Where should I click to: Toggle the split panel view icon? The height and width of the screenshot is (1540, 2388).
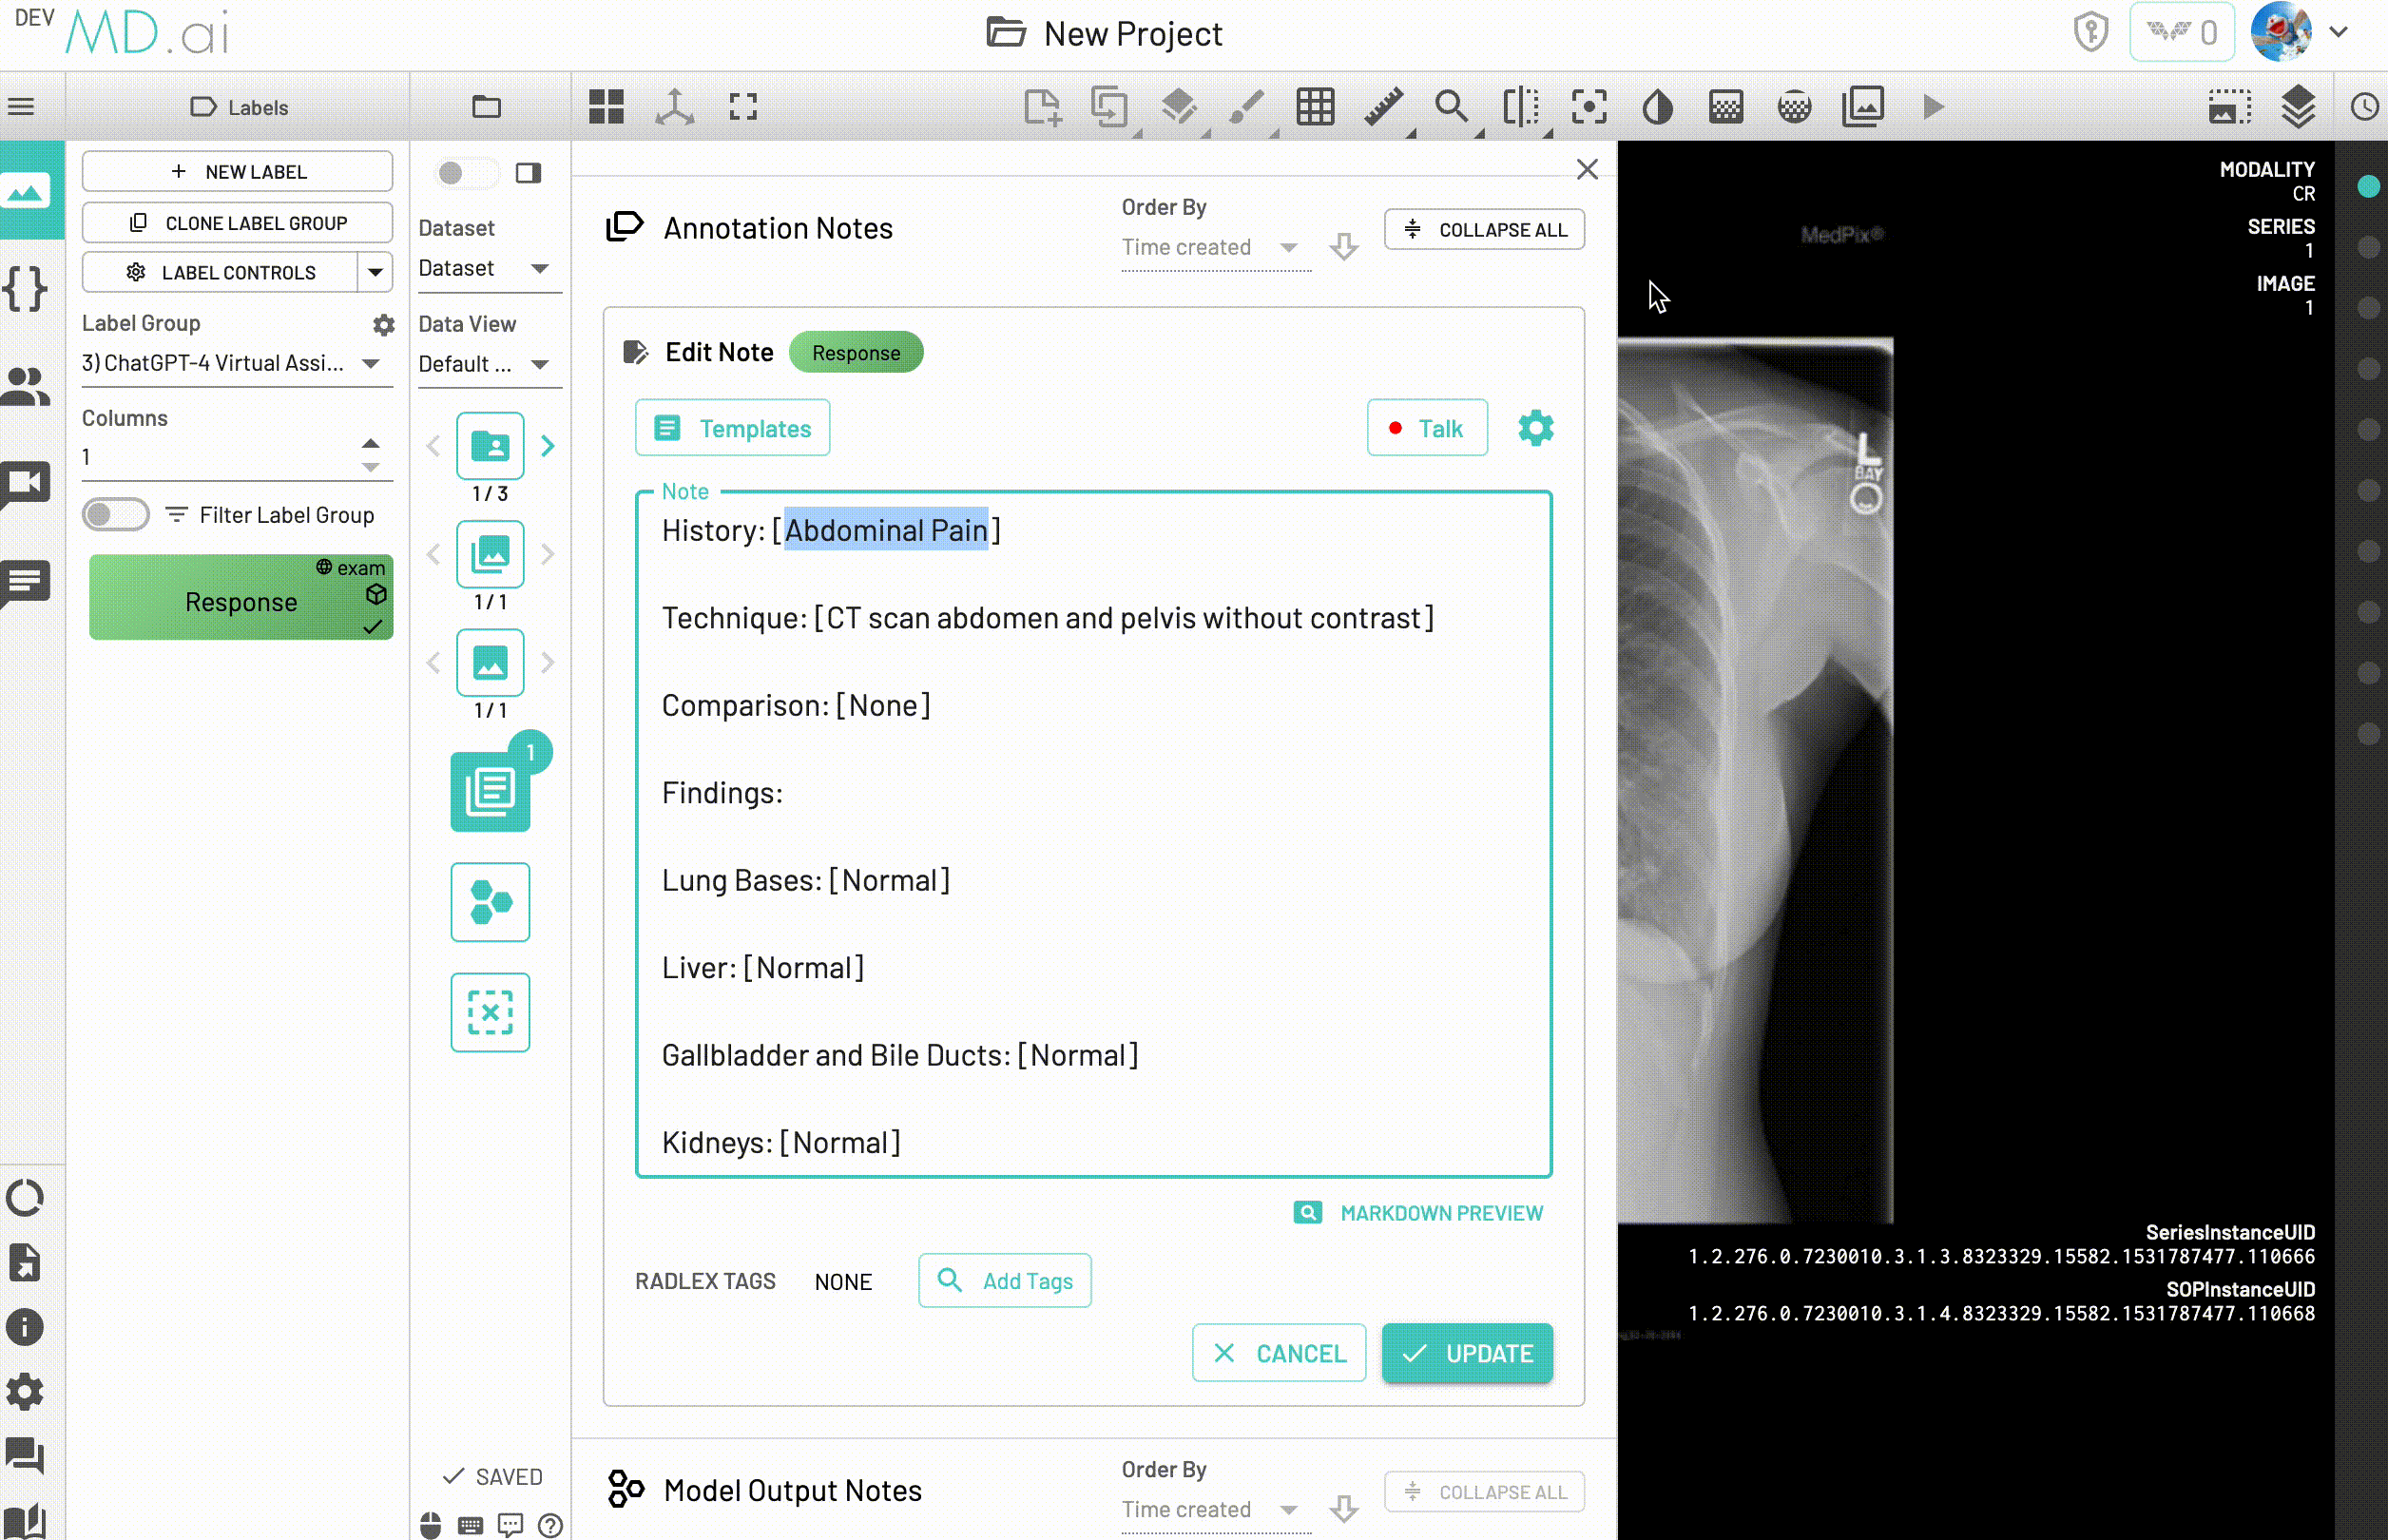point(528,173)
